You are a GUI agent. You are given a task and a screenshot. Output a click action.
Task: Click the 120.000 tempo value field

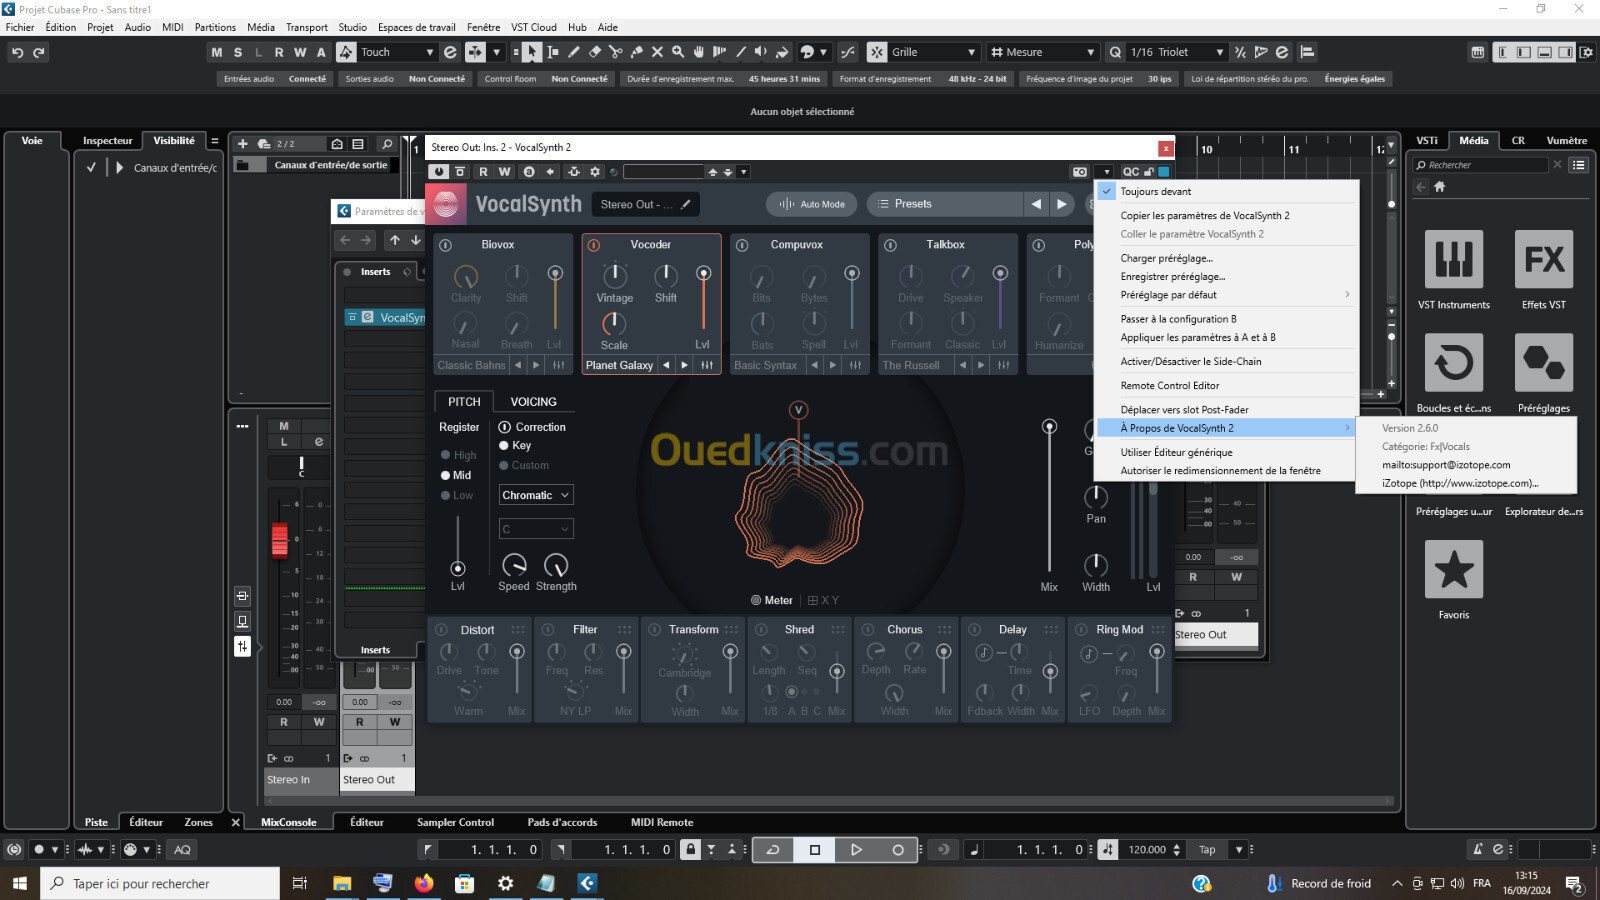[1147, 850]
